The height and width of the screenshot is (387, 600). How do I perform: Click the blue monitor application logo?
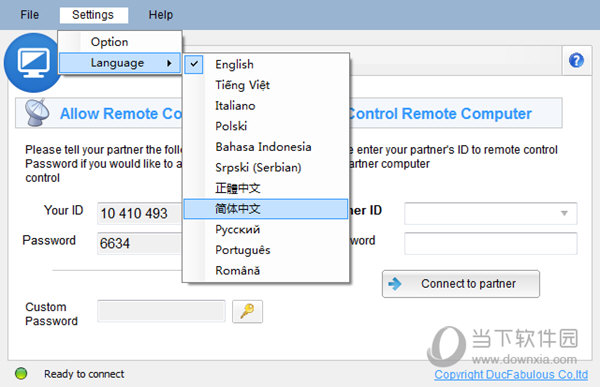coord(32,62)
